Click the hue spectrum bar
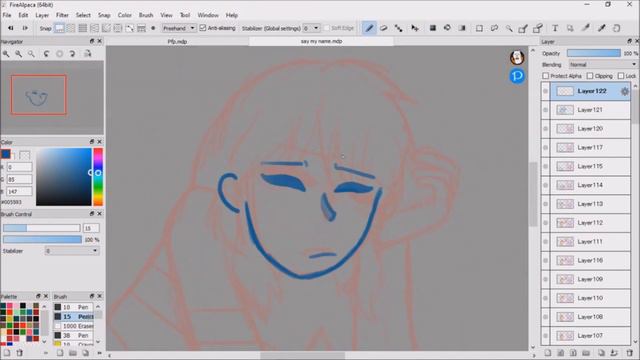Image resolution: width=640 pixels, height=360 pixels. (x=98, y=177)
